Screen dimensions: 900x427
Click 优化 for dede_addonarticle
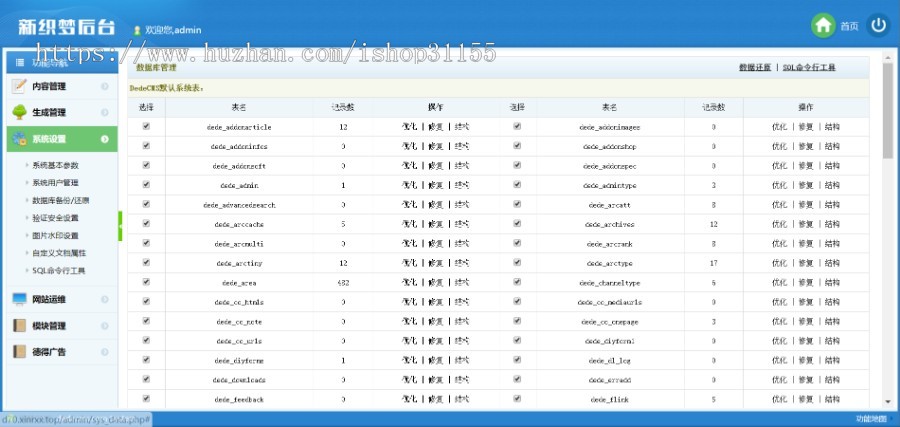point(409,127)
